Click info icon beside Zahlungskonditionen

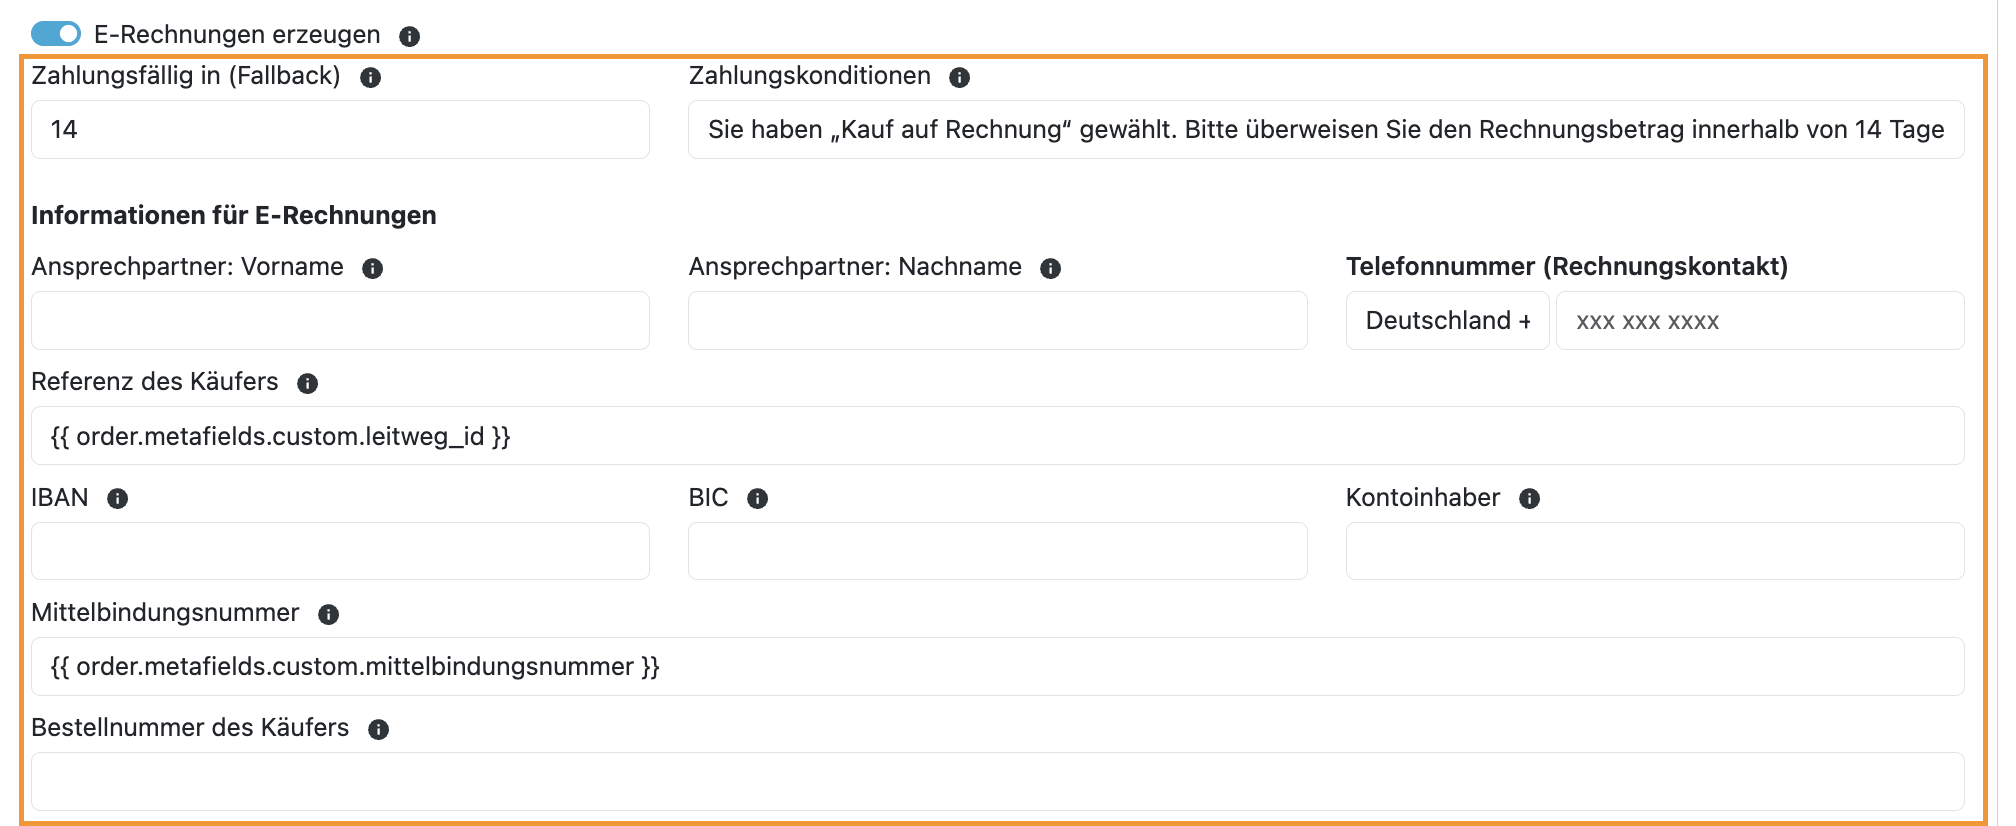click(x=959, y=78)
